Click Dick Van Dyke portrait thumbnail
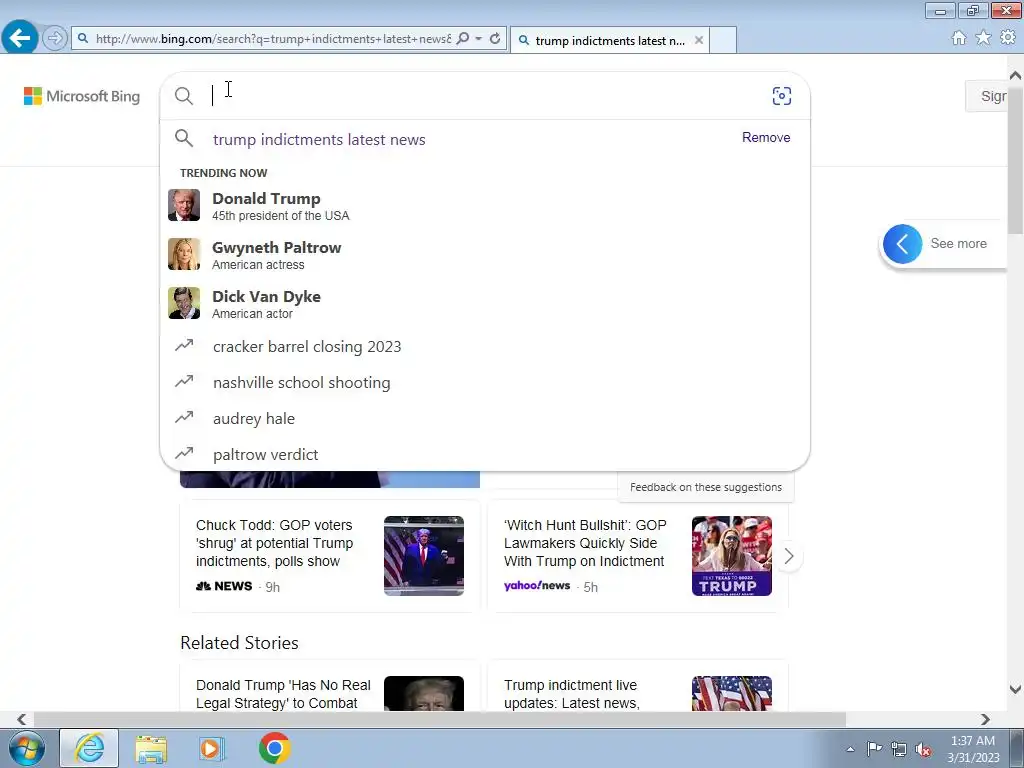 pos(184,303)
